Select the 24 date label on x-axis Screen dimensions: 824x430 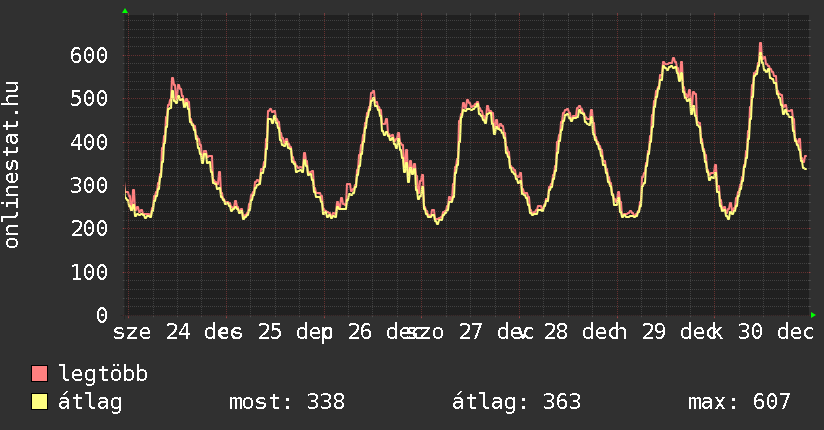[x=177, y=332]
